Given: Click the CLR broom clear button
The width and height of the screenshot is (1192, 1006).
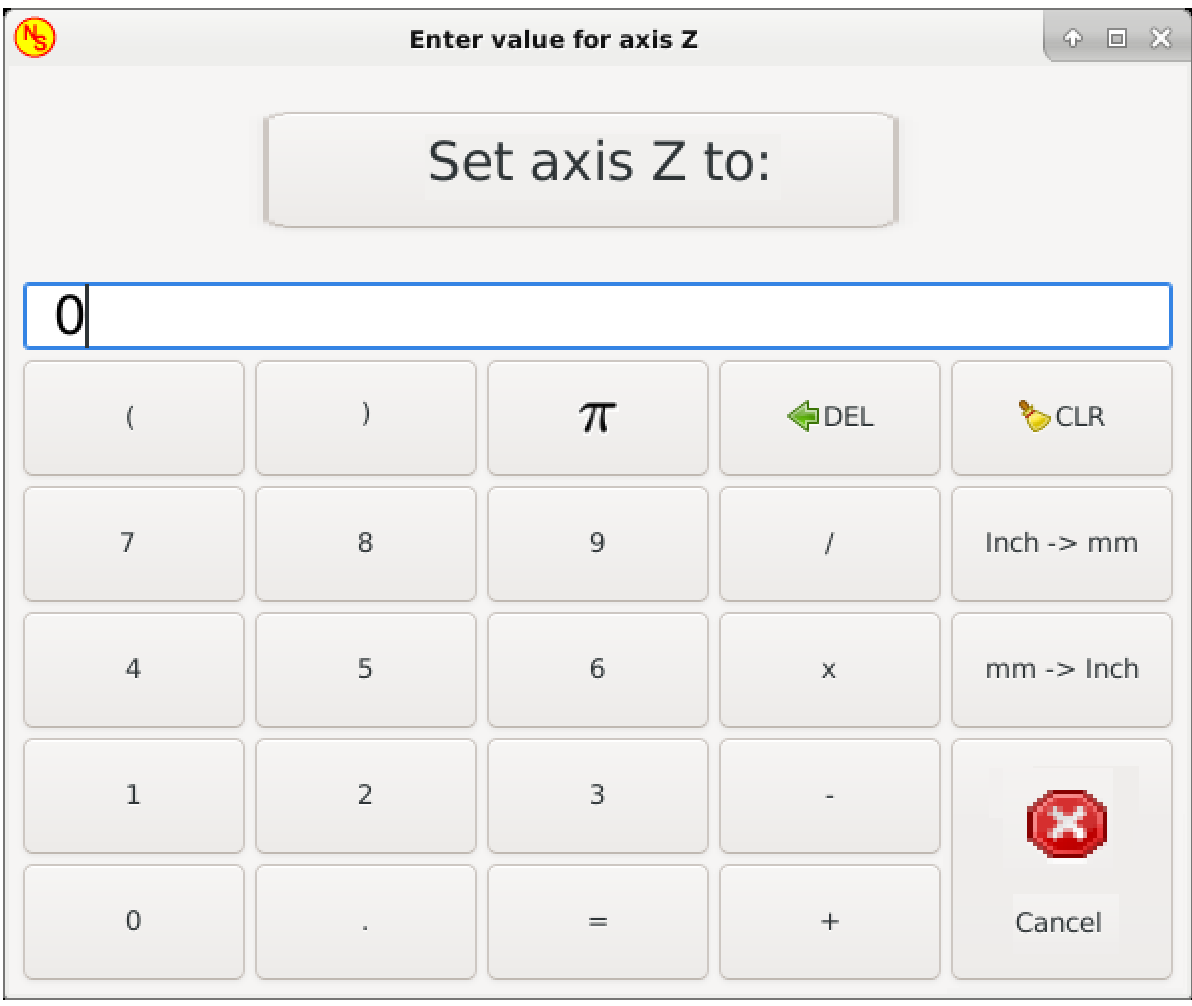Looking at the screenshot, I should pyautogui.click(x=1061, y=417).
